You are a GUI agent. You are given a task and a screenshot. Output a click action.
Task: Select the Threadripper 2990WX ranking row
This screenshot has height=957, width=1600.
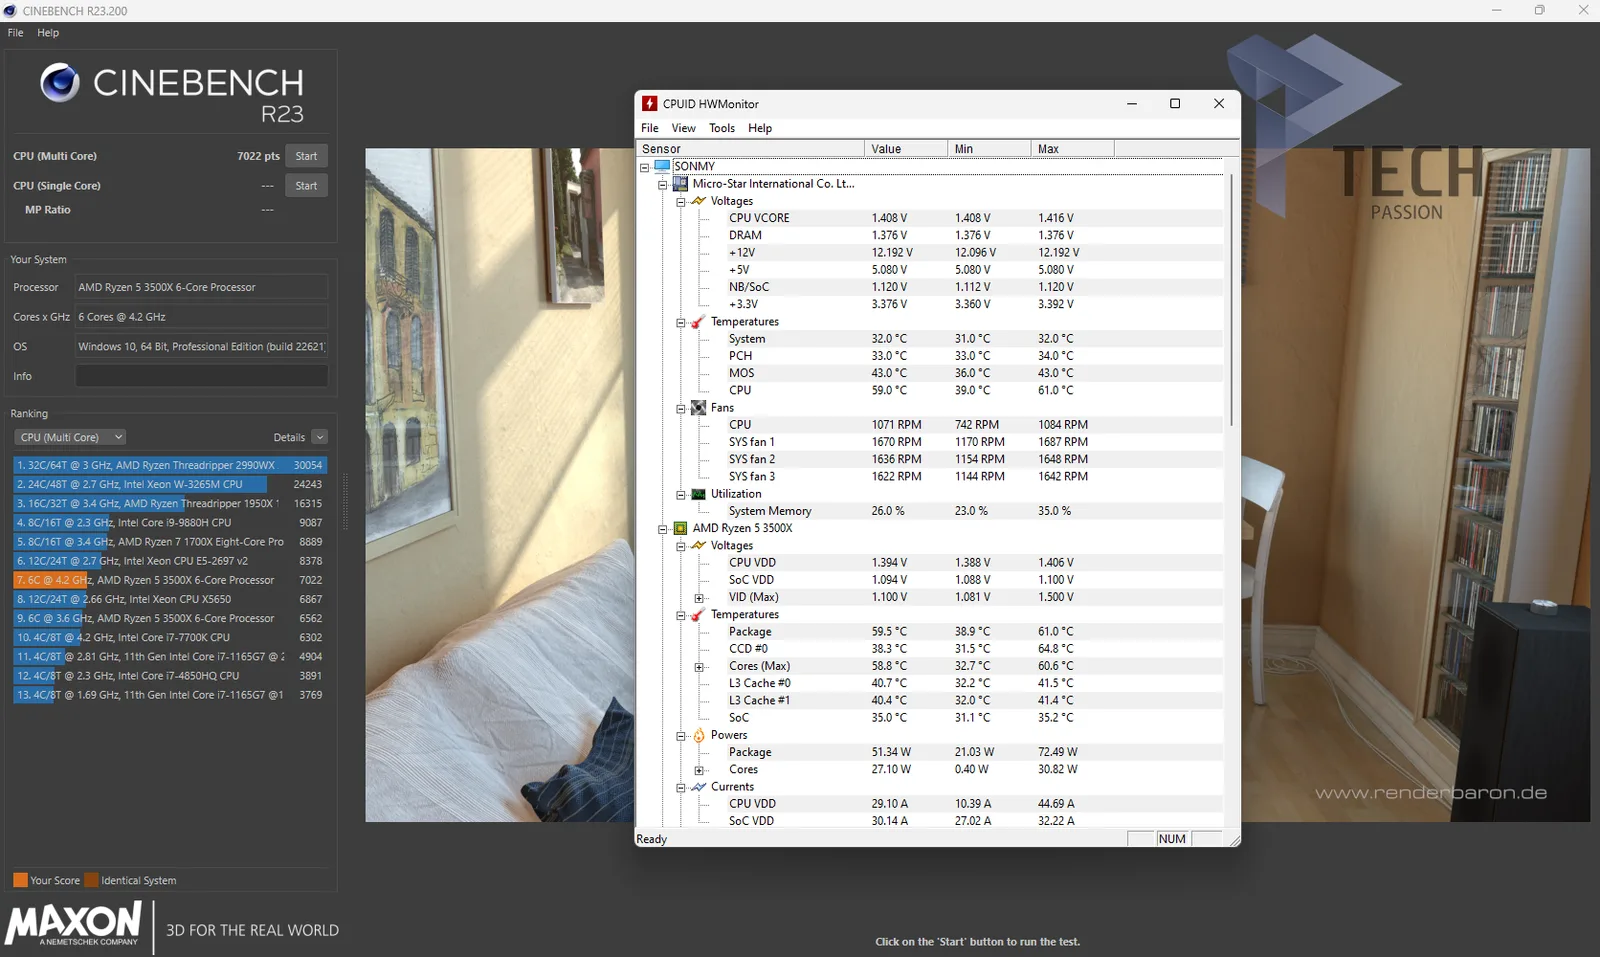click(170, 465)
